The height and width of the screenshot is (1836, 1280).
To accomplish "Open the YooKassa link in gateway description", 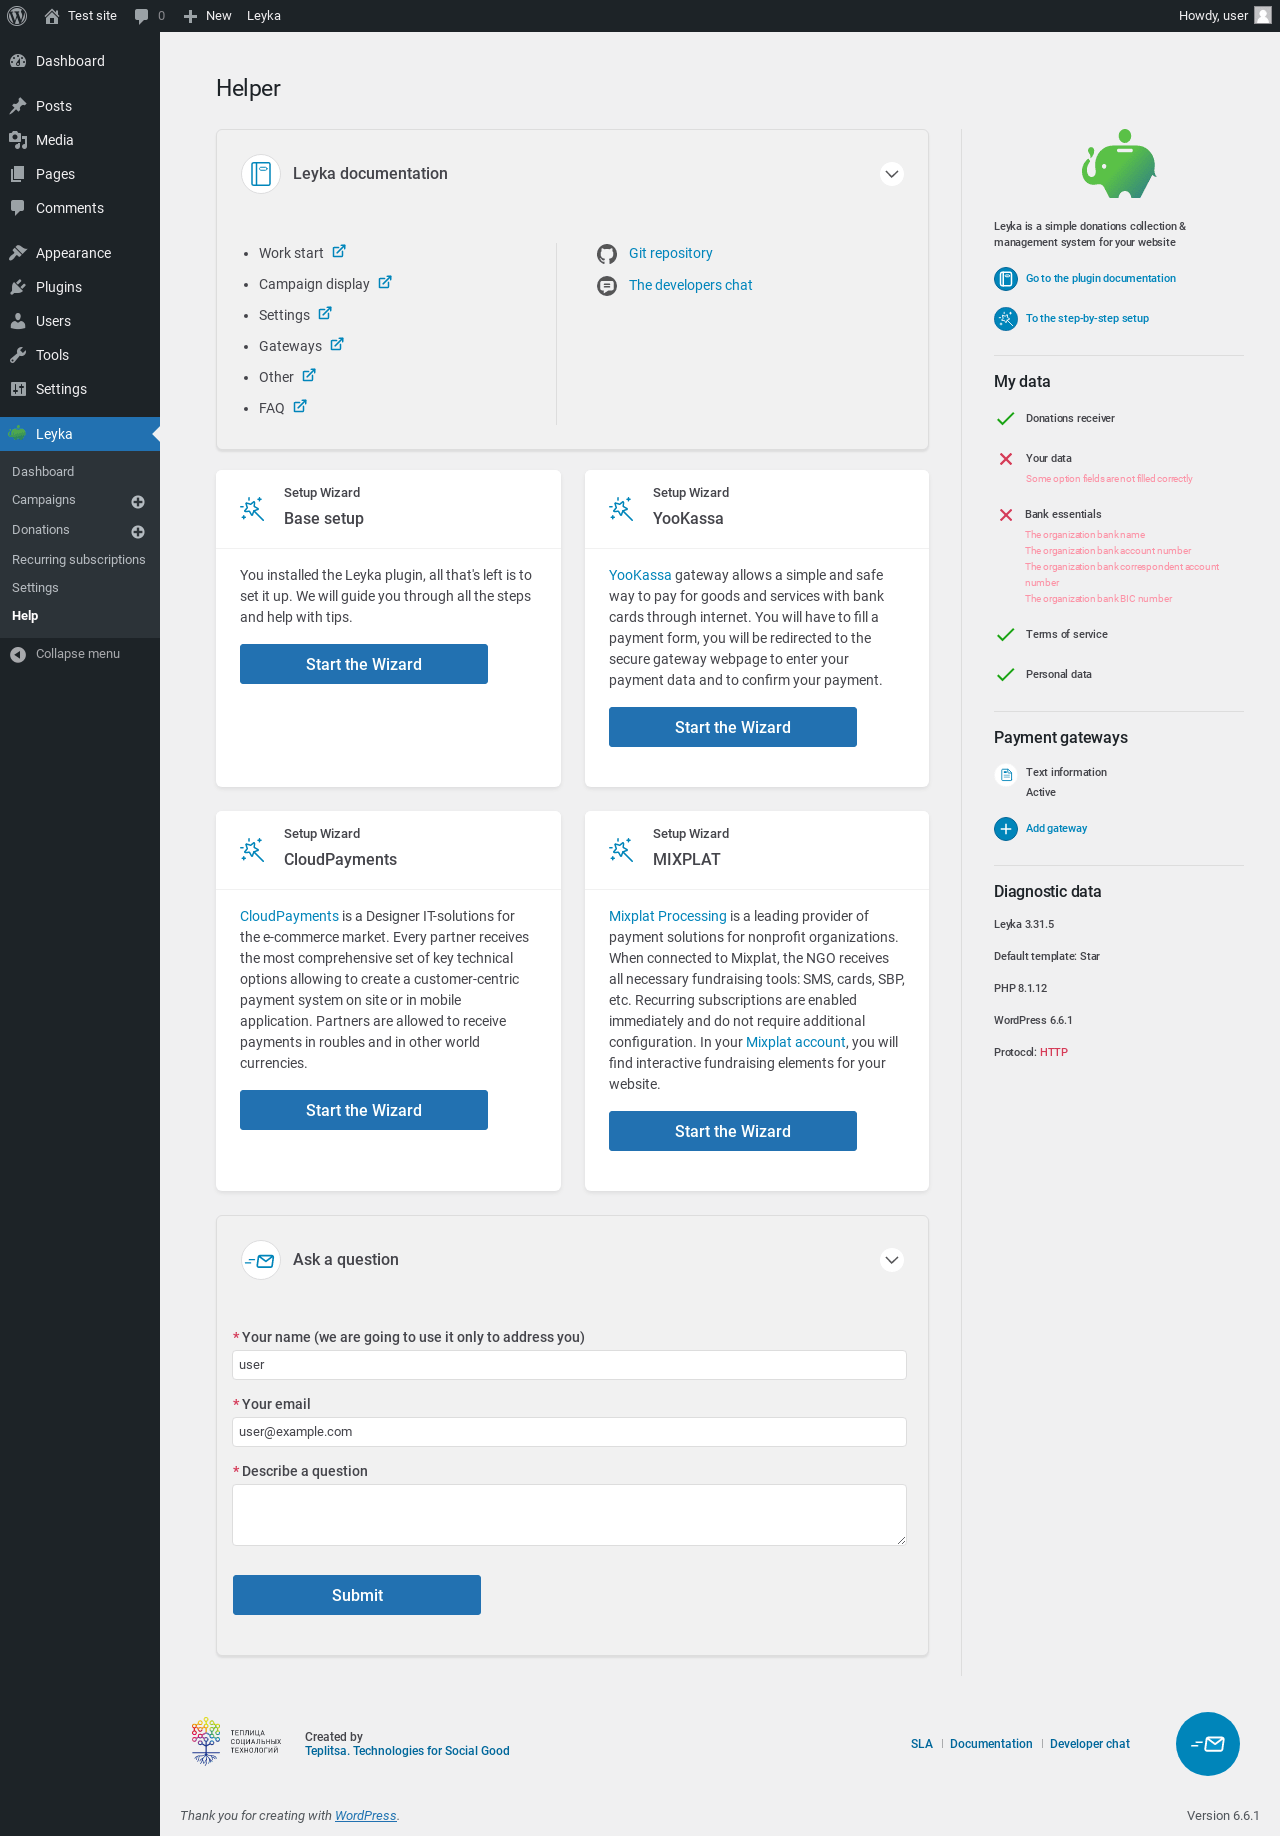I will (x=640, y=575).
